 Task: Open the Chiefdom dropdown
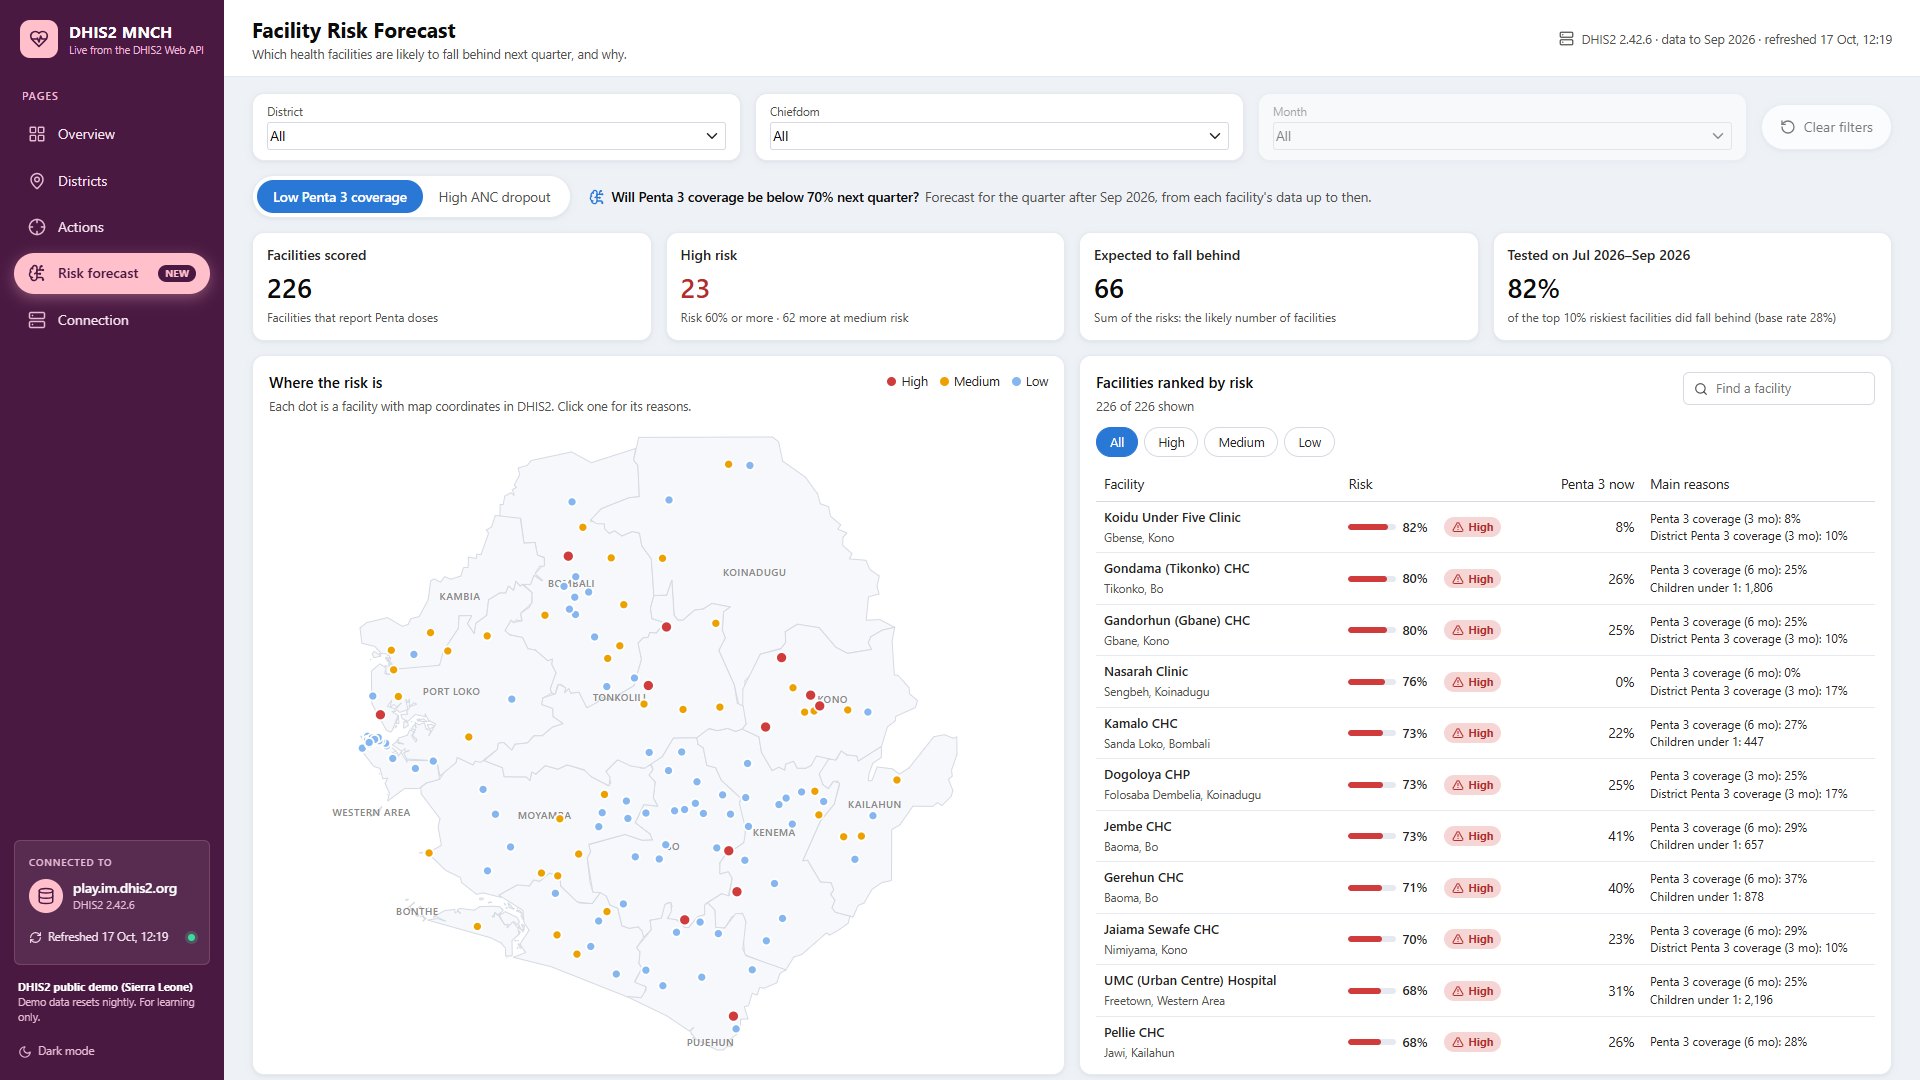[x=999, y=136]
